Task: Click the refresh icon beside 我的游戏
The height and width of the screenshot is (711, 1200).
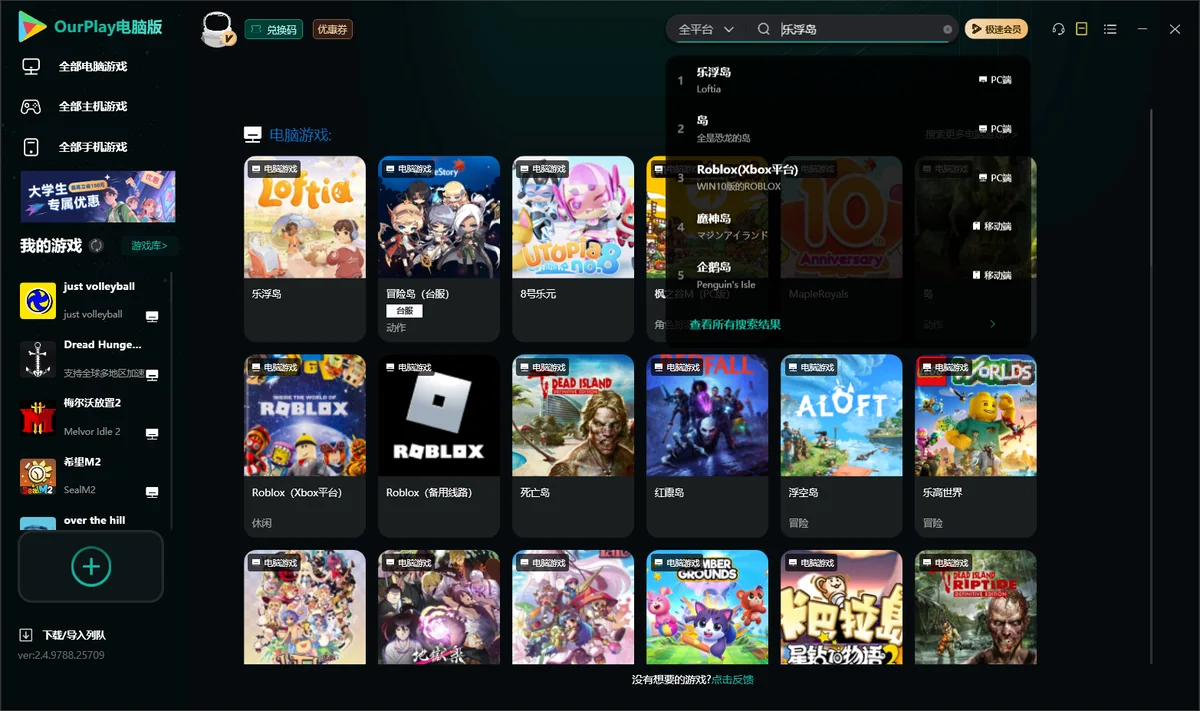Action: click(x=96, y=245)
